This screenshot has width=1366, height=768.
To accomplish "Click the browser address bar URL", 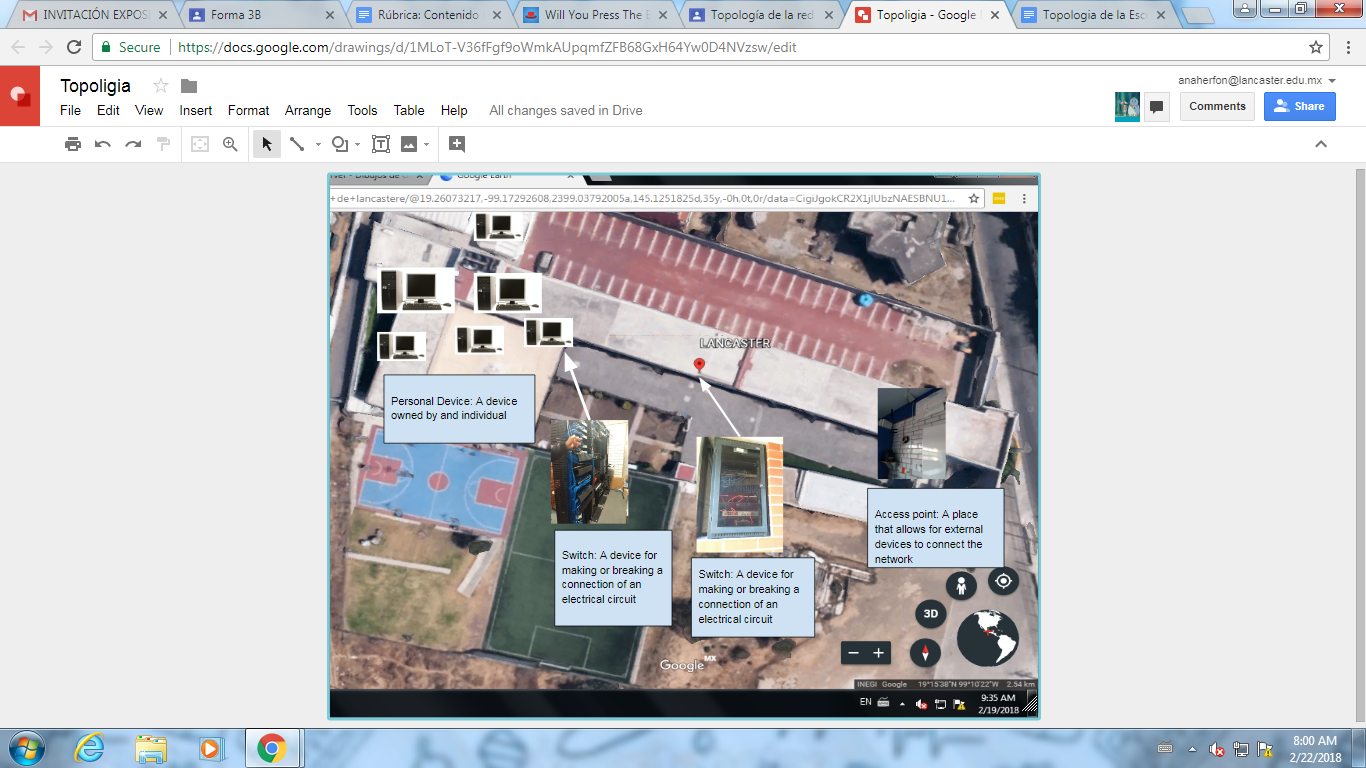I will (487, 47).
